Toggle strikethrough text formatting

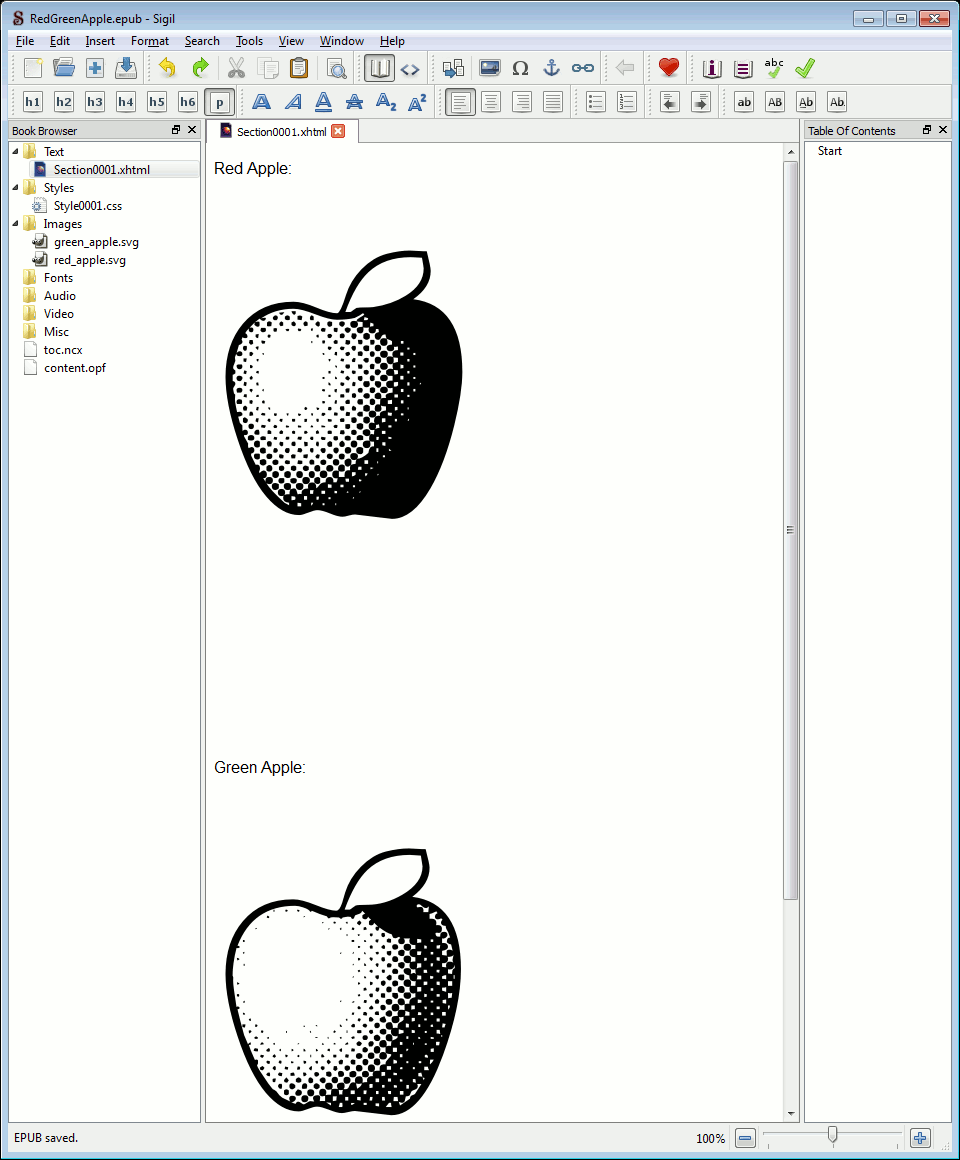point(354,102)
